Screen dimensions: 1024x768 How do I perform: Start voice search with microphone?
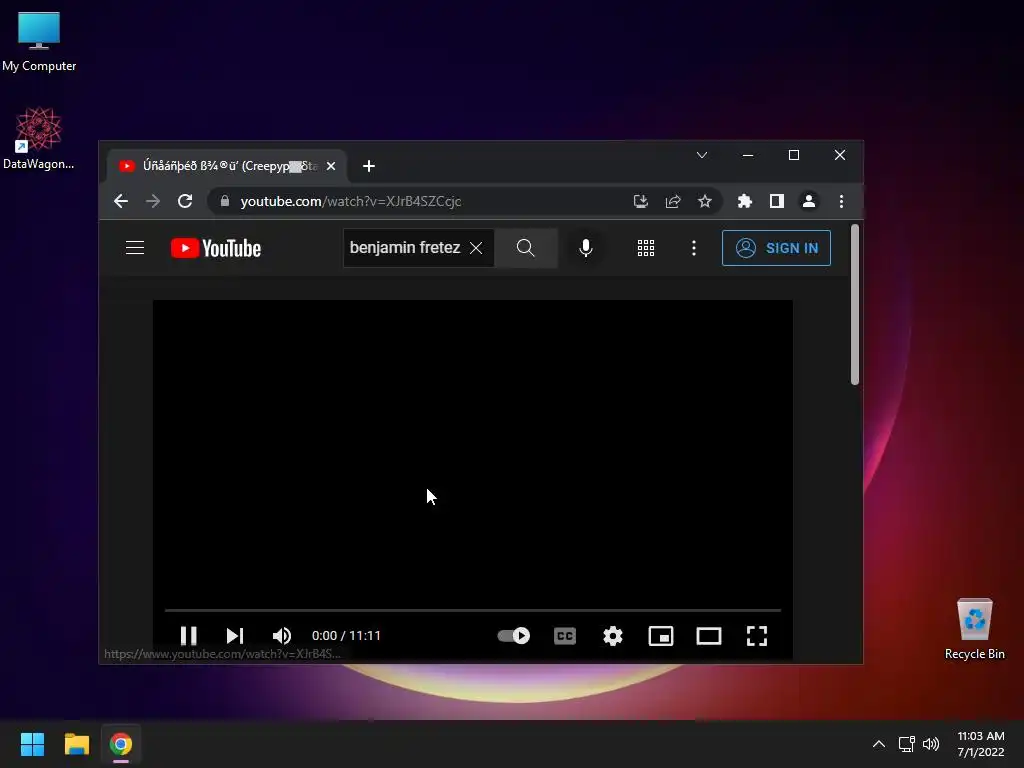pyautogui.click(x=586, y=248)
